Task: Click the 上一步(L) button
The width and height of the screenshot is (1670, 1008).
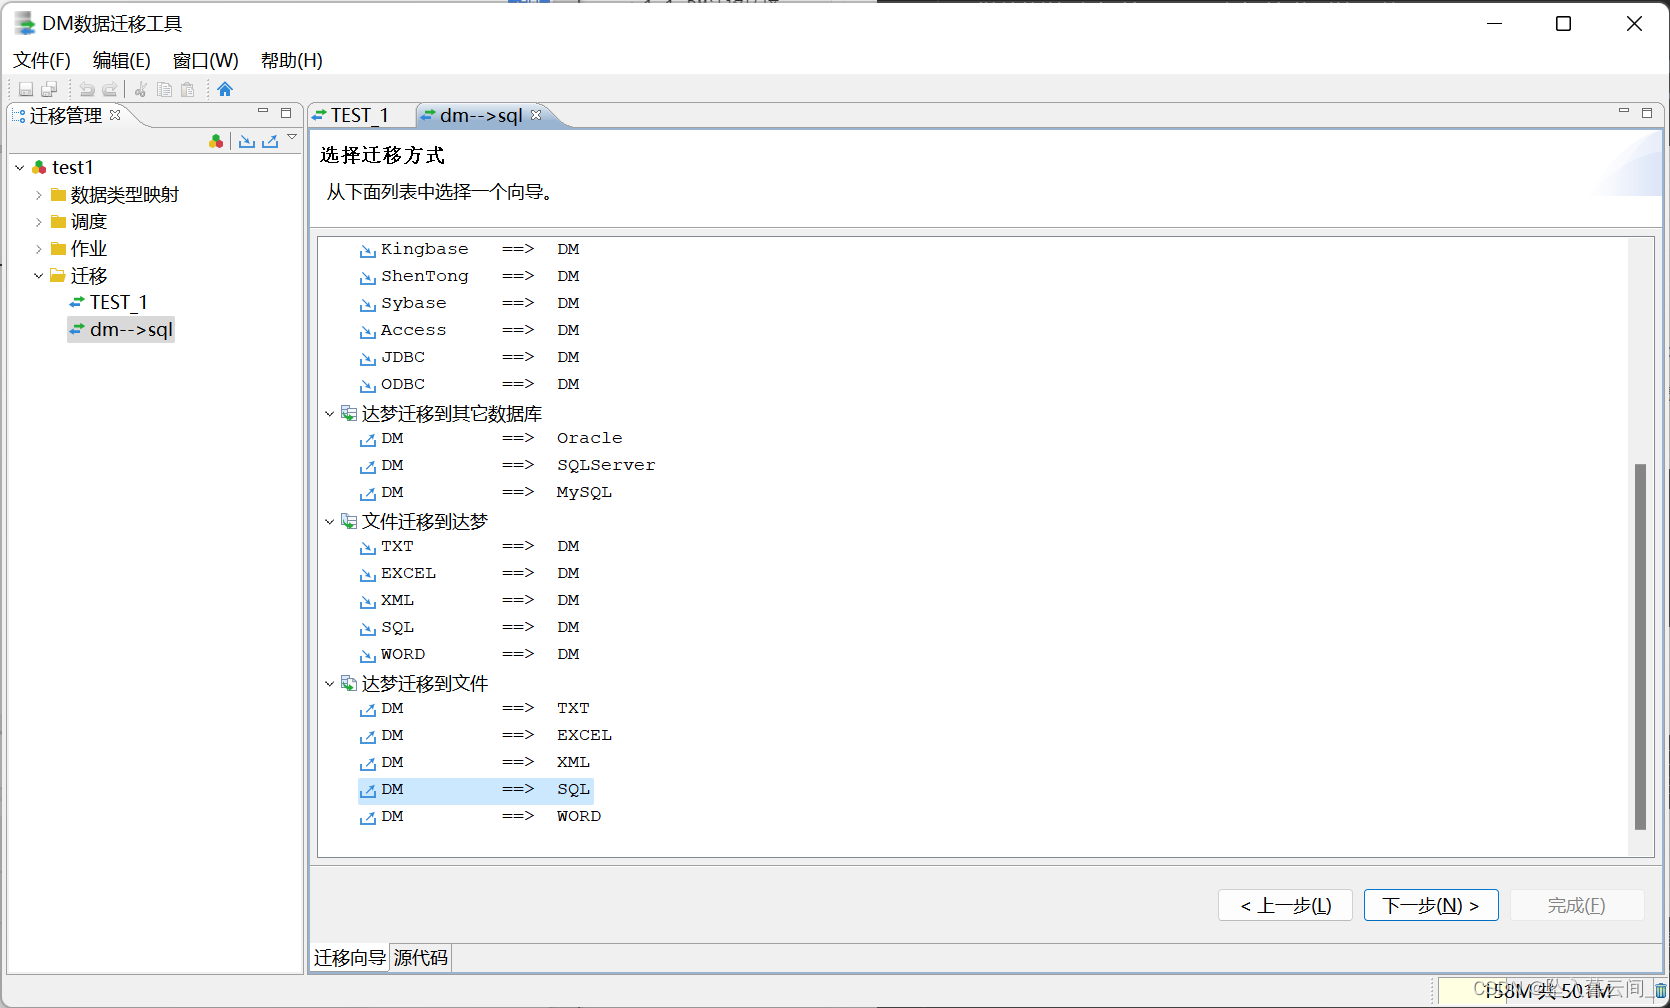Action: (x=1285, y=905)
